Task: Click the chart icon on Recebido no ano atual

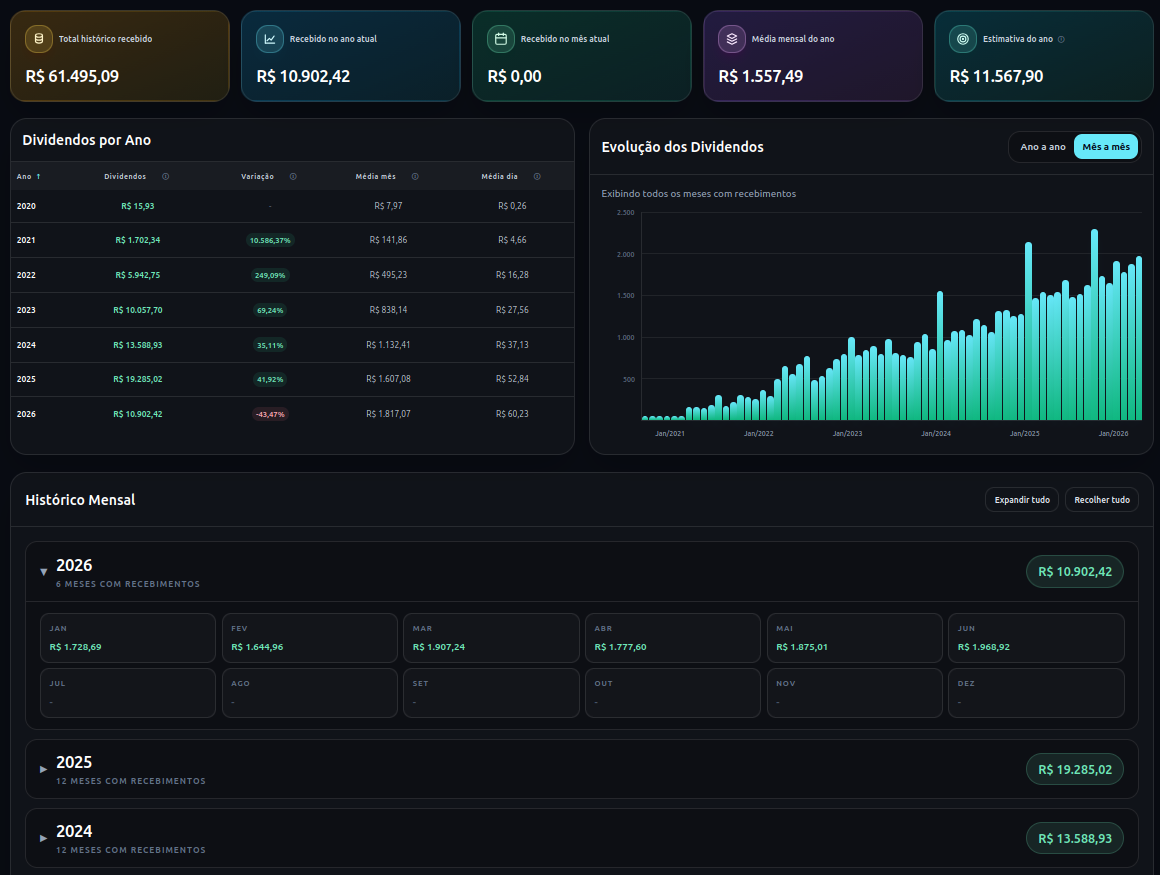Action: click(269, 39)
